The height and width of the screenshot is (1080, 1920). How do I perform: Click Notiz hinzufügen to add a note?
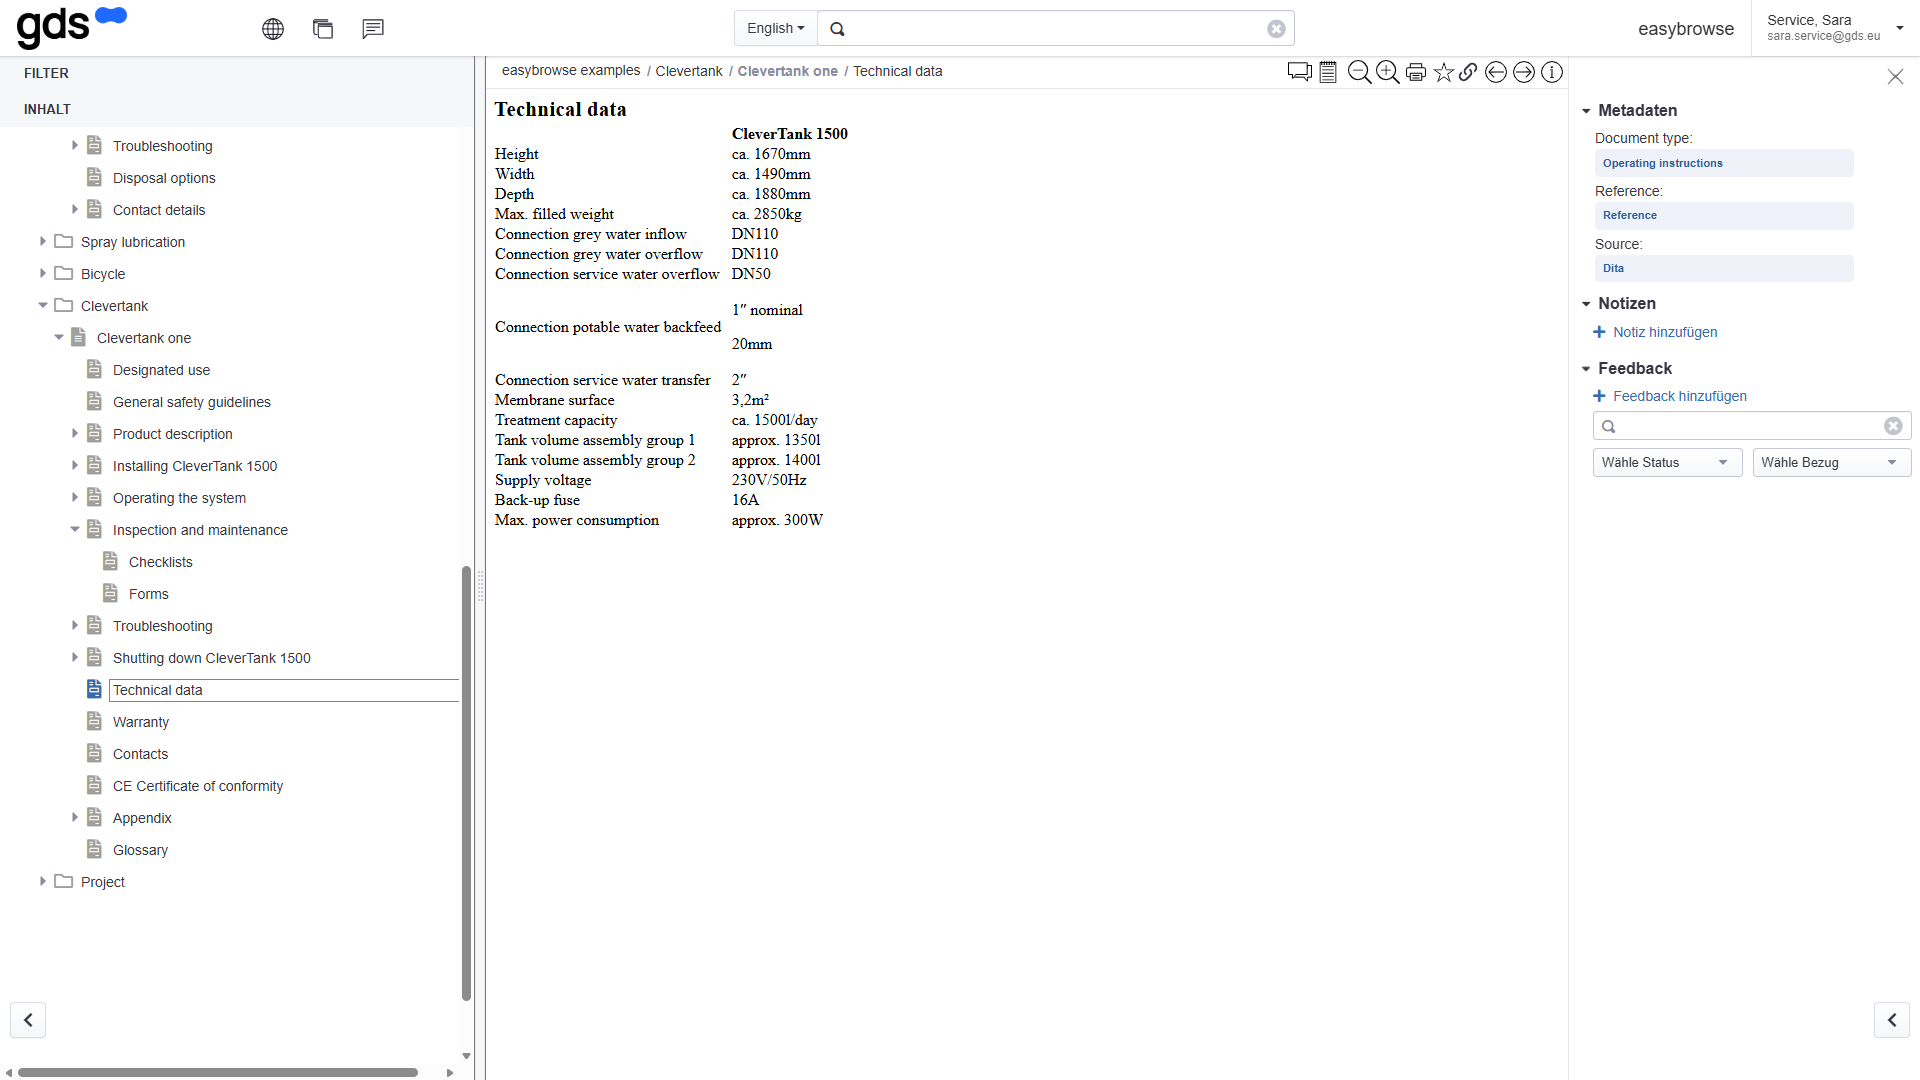pos(1665,332)
